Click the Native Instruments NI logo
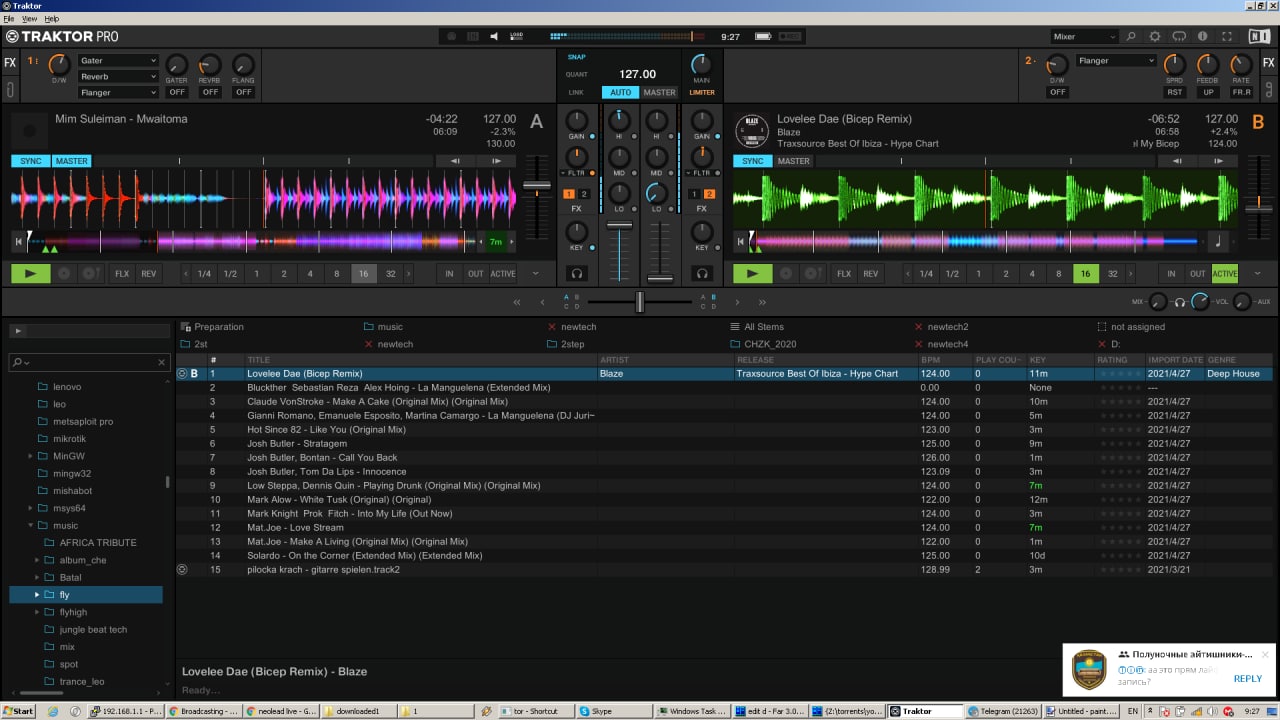This screenshot has height=720, width=1280. 1259,36
